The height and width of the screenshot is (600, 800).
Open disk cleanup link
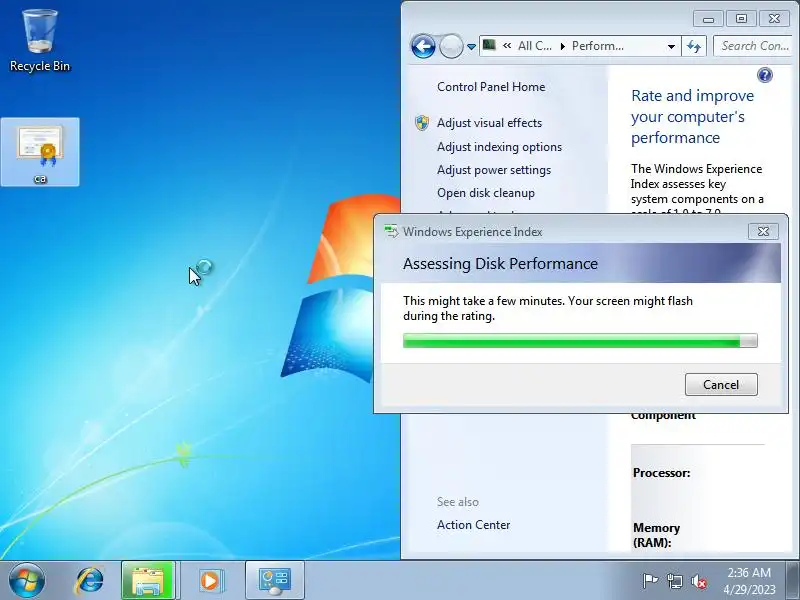pos(486,193)
